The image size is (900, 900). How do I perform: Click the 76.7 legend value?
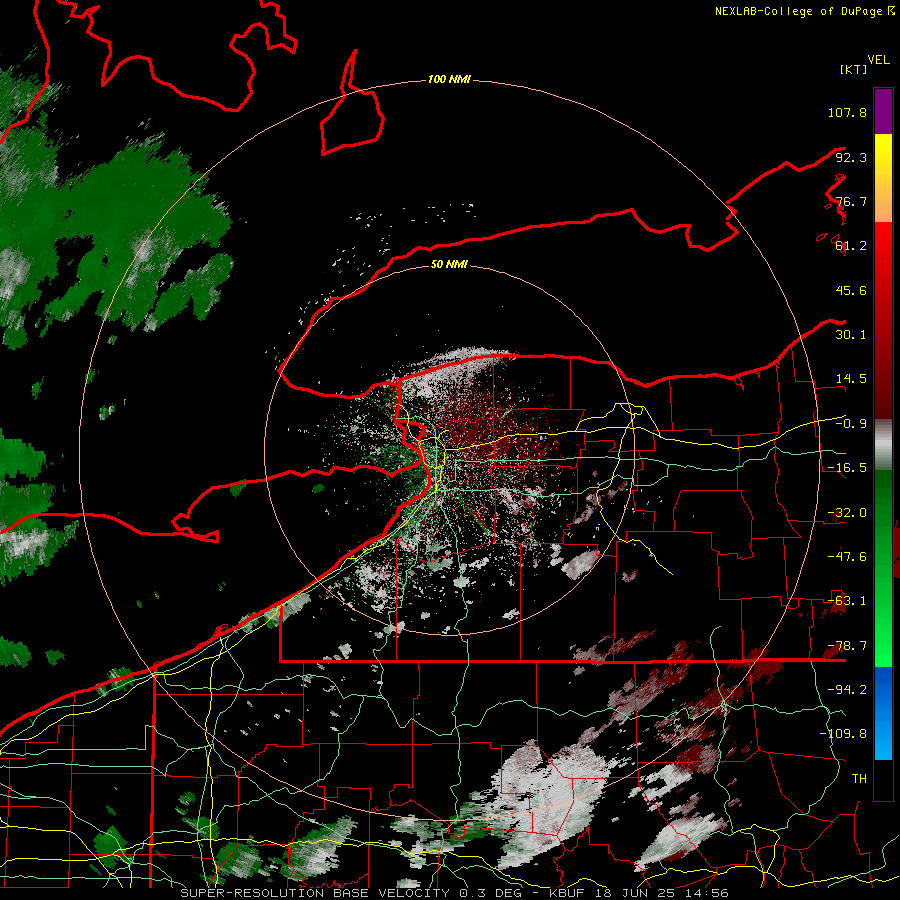click(x=851, y=201)
